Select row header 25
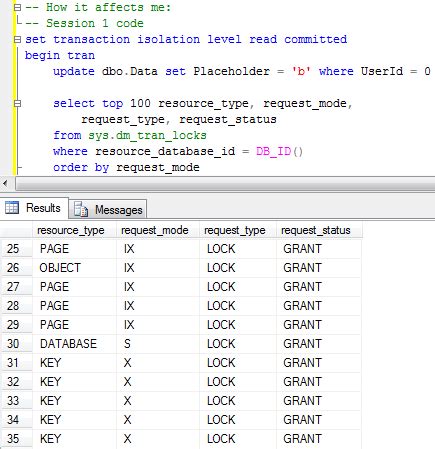Screen dimensions: 435x449 (x=16, y=249)
